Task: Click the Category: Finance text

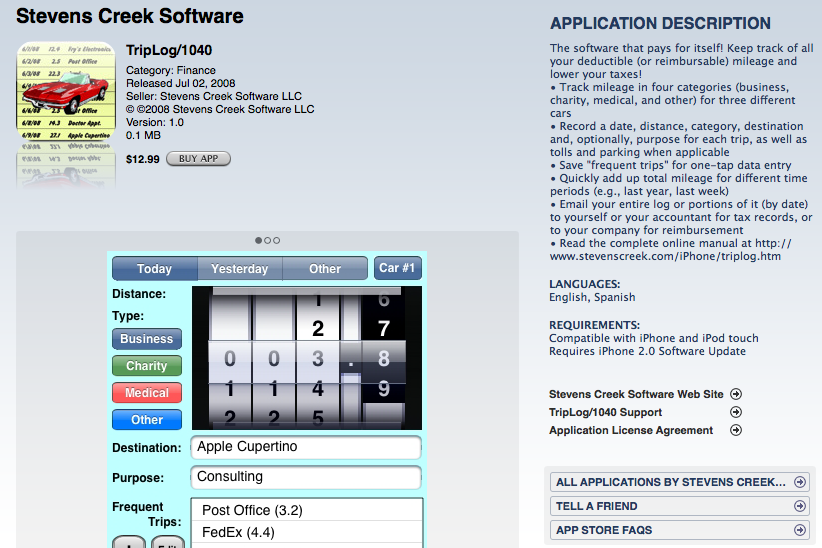Action: [170, 70]
